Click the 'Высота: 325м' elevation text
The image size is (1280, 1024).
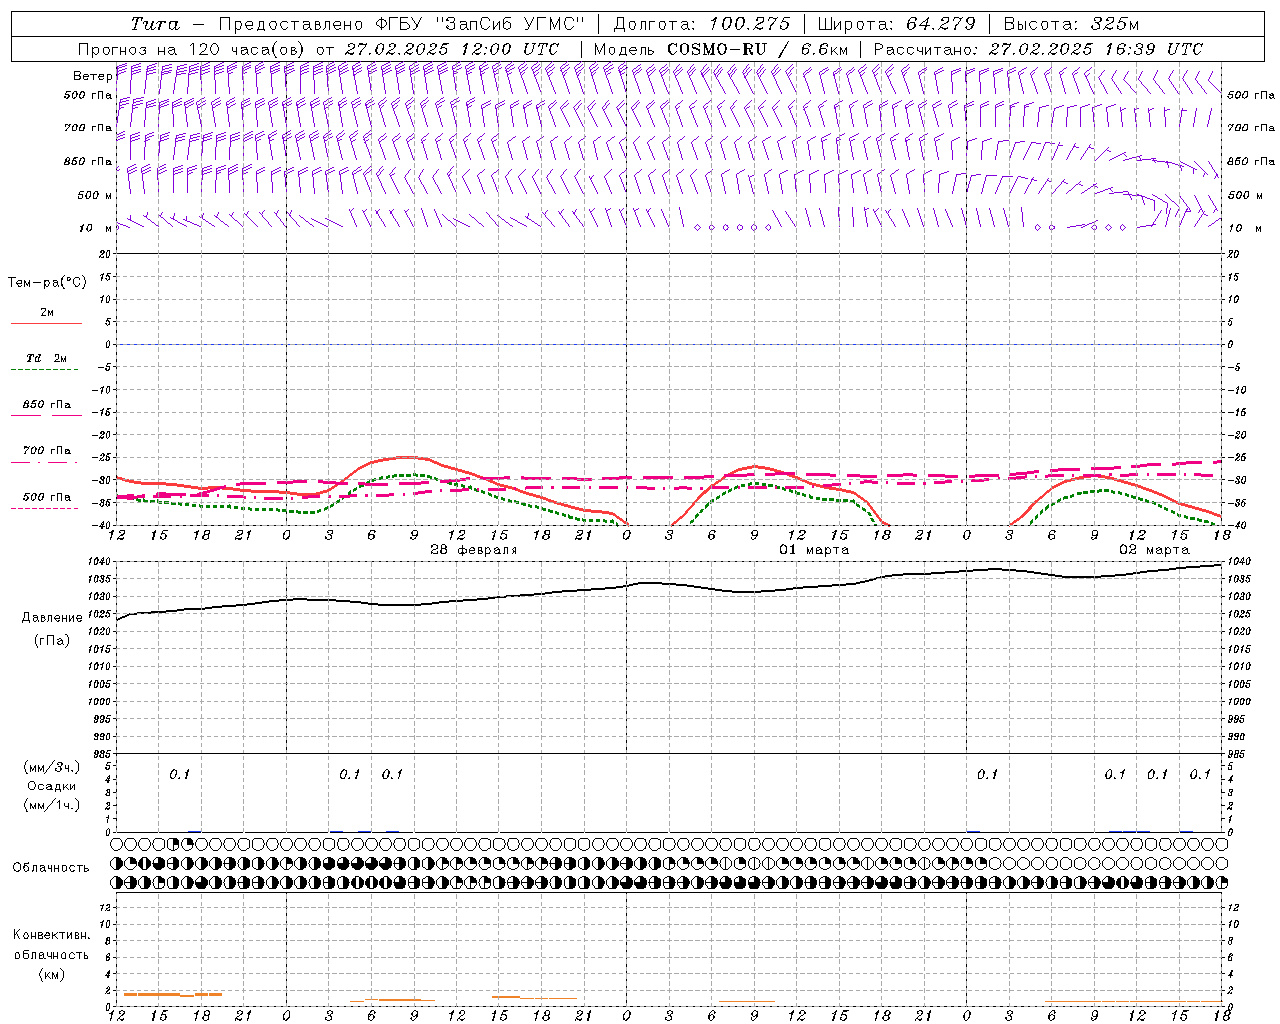1070,23
